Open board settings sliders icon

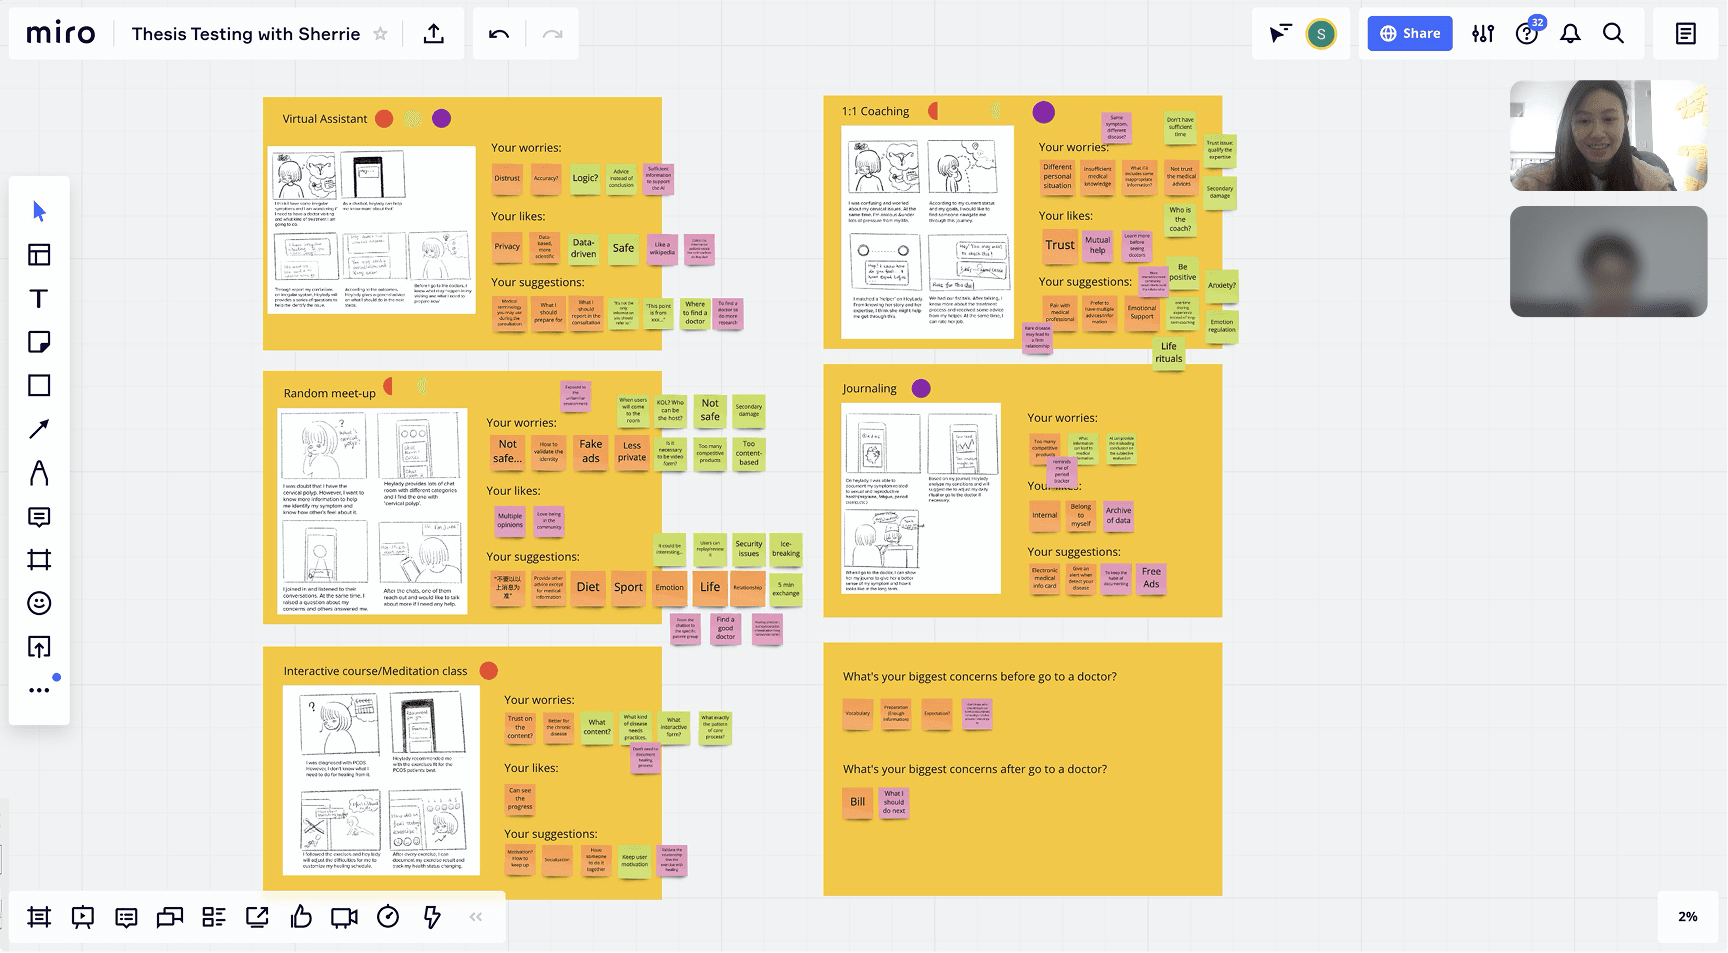pyautogui.click(x=1483, y=34)
